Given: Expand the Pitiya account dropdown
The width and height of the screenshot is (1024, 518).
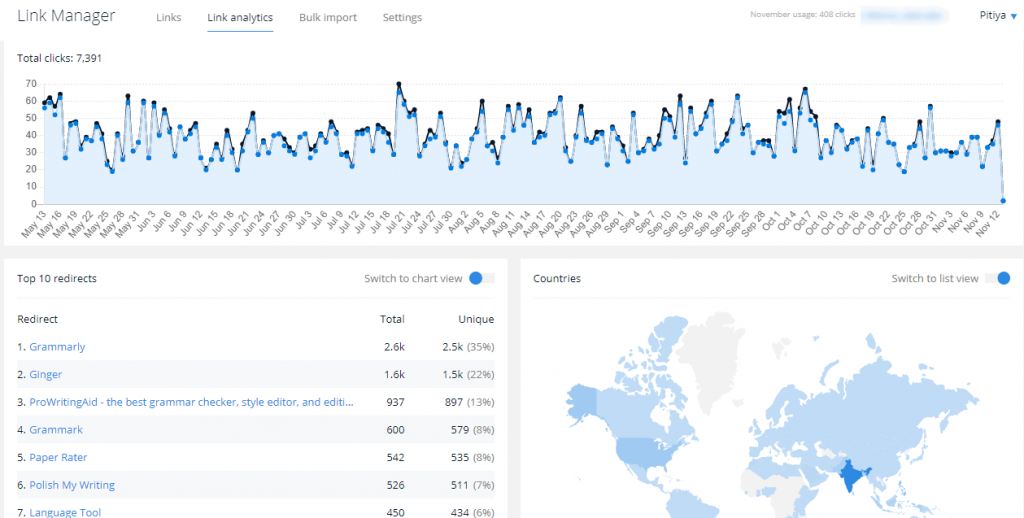Looking at the screenshot, I should tap(998, 16).
